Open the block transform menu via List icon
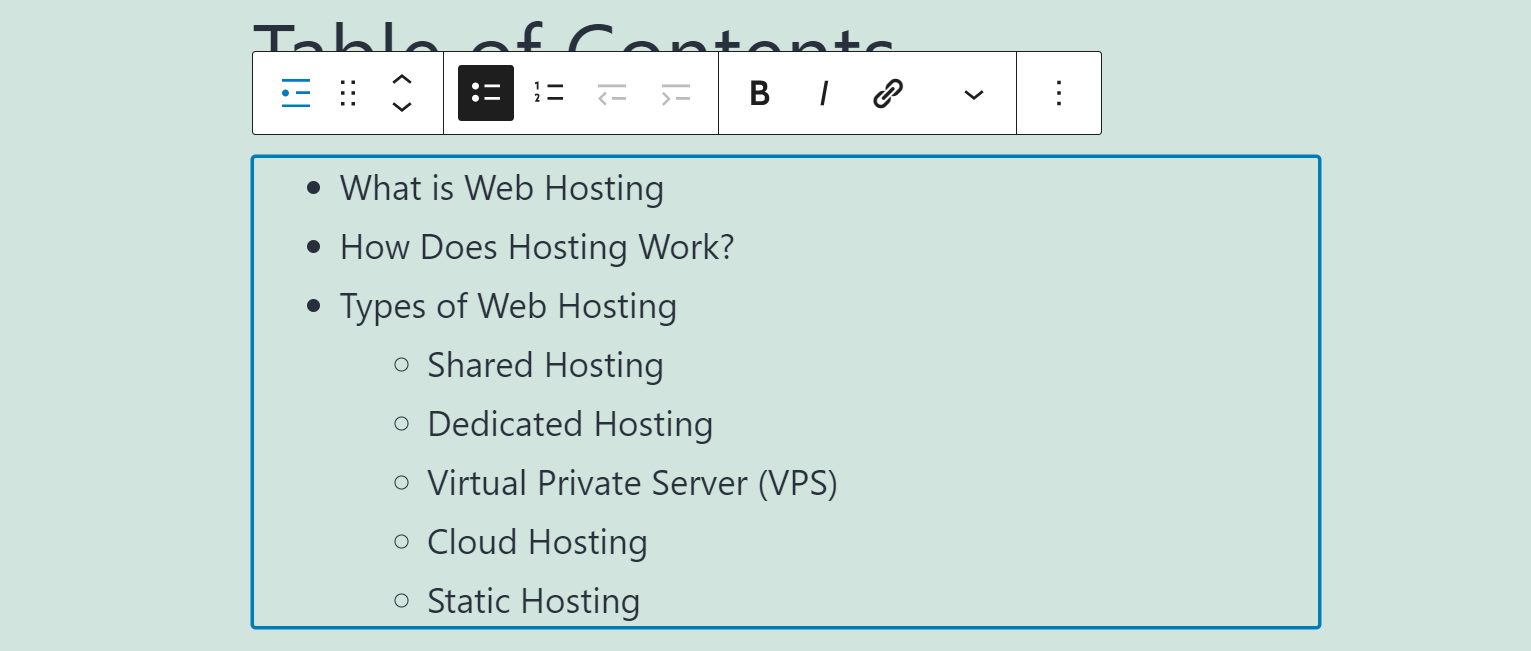The image size is (1531, 651). tap(295, 93)
